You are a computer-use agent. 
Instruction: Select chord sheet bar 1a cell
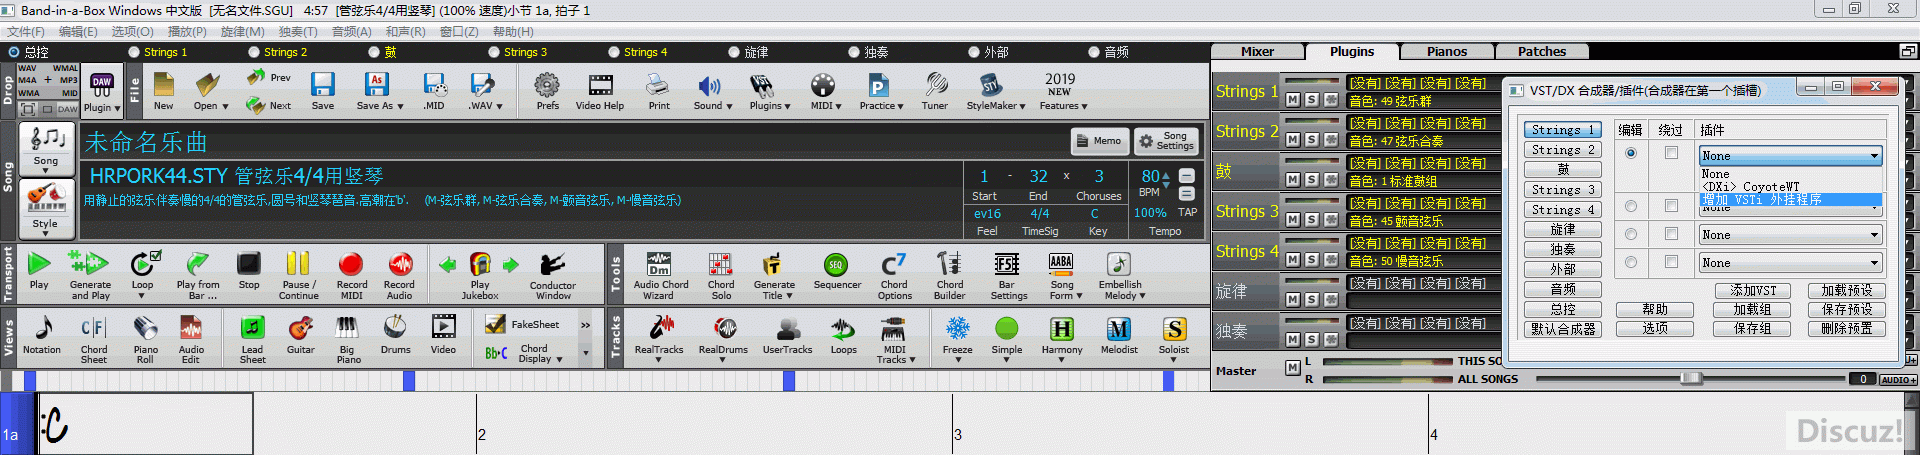(x=145, y=424)
